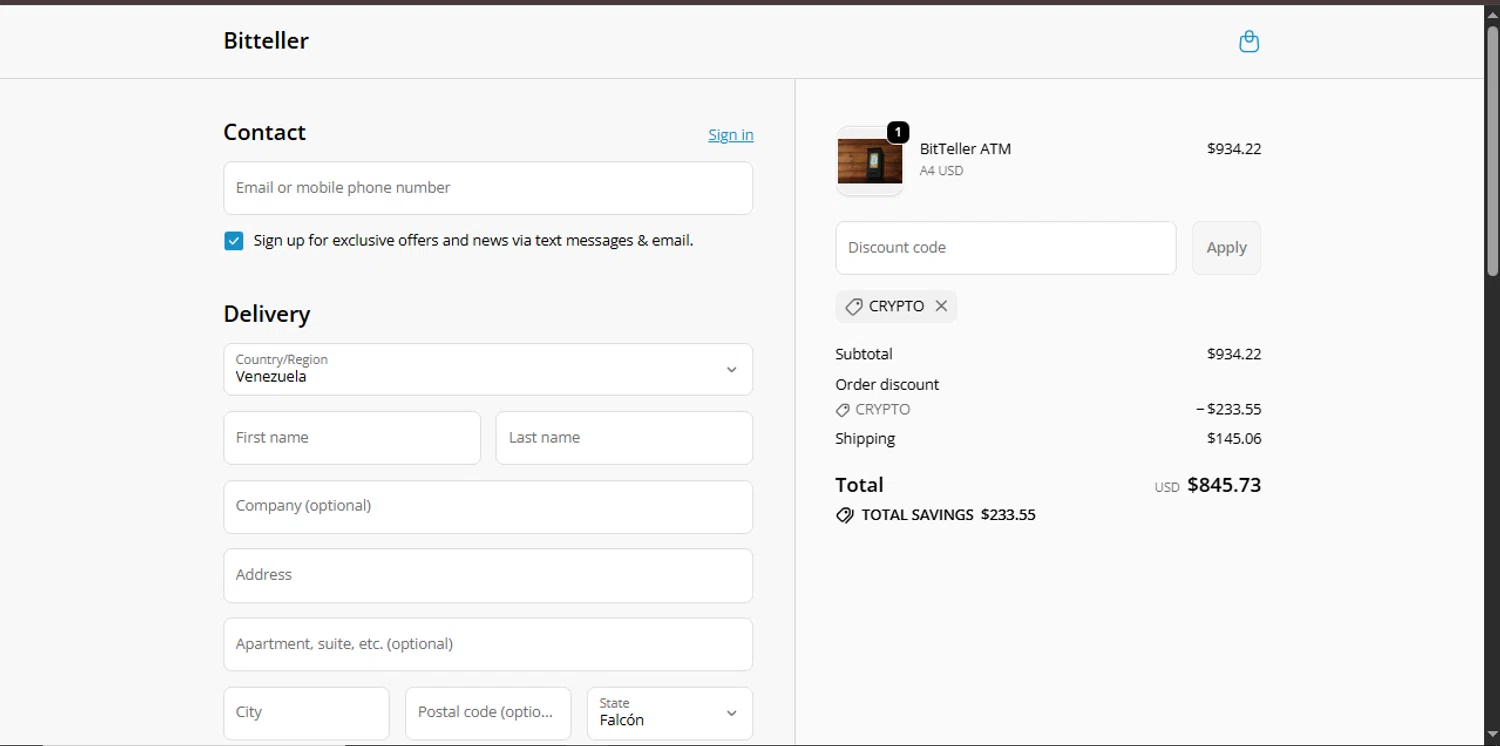Click the sign-up offers checkbox label text
1500x746 pixels.
pos(473,241)
